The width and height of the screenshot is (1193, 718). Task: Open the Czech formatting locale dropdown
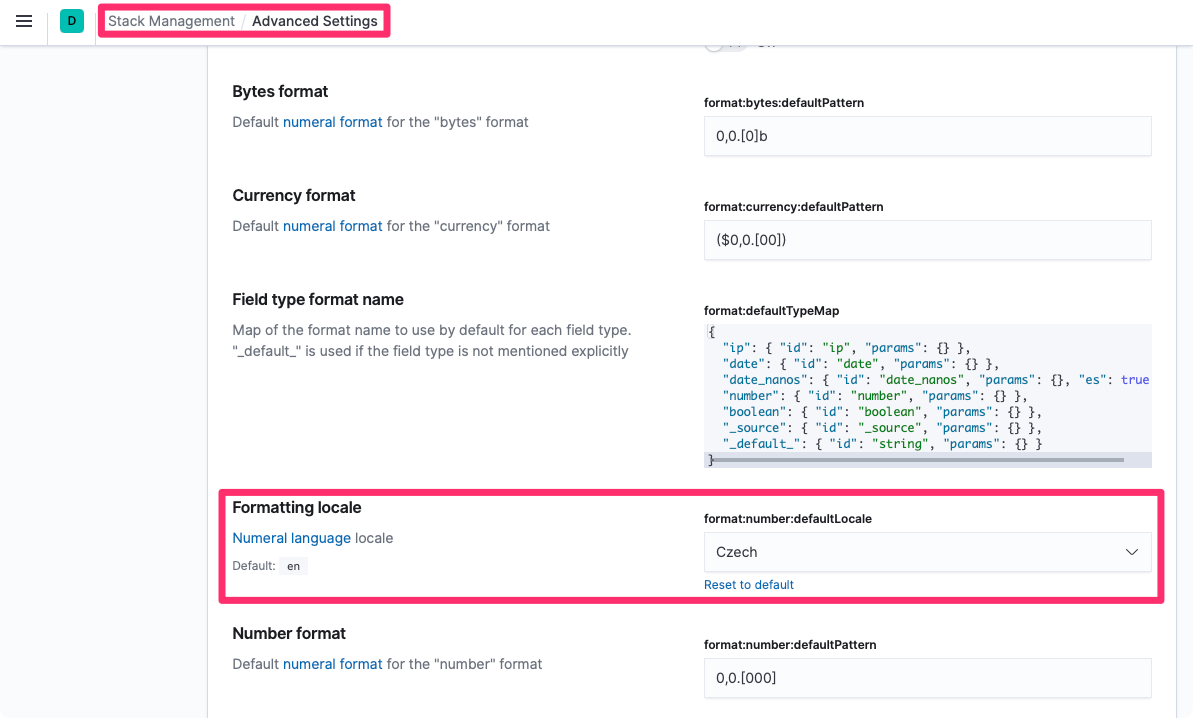pyautogui.click(x=926, y=552)
